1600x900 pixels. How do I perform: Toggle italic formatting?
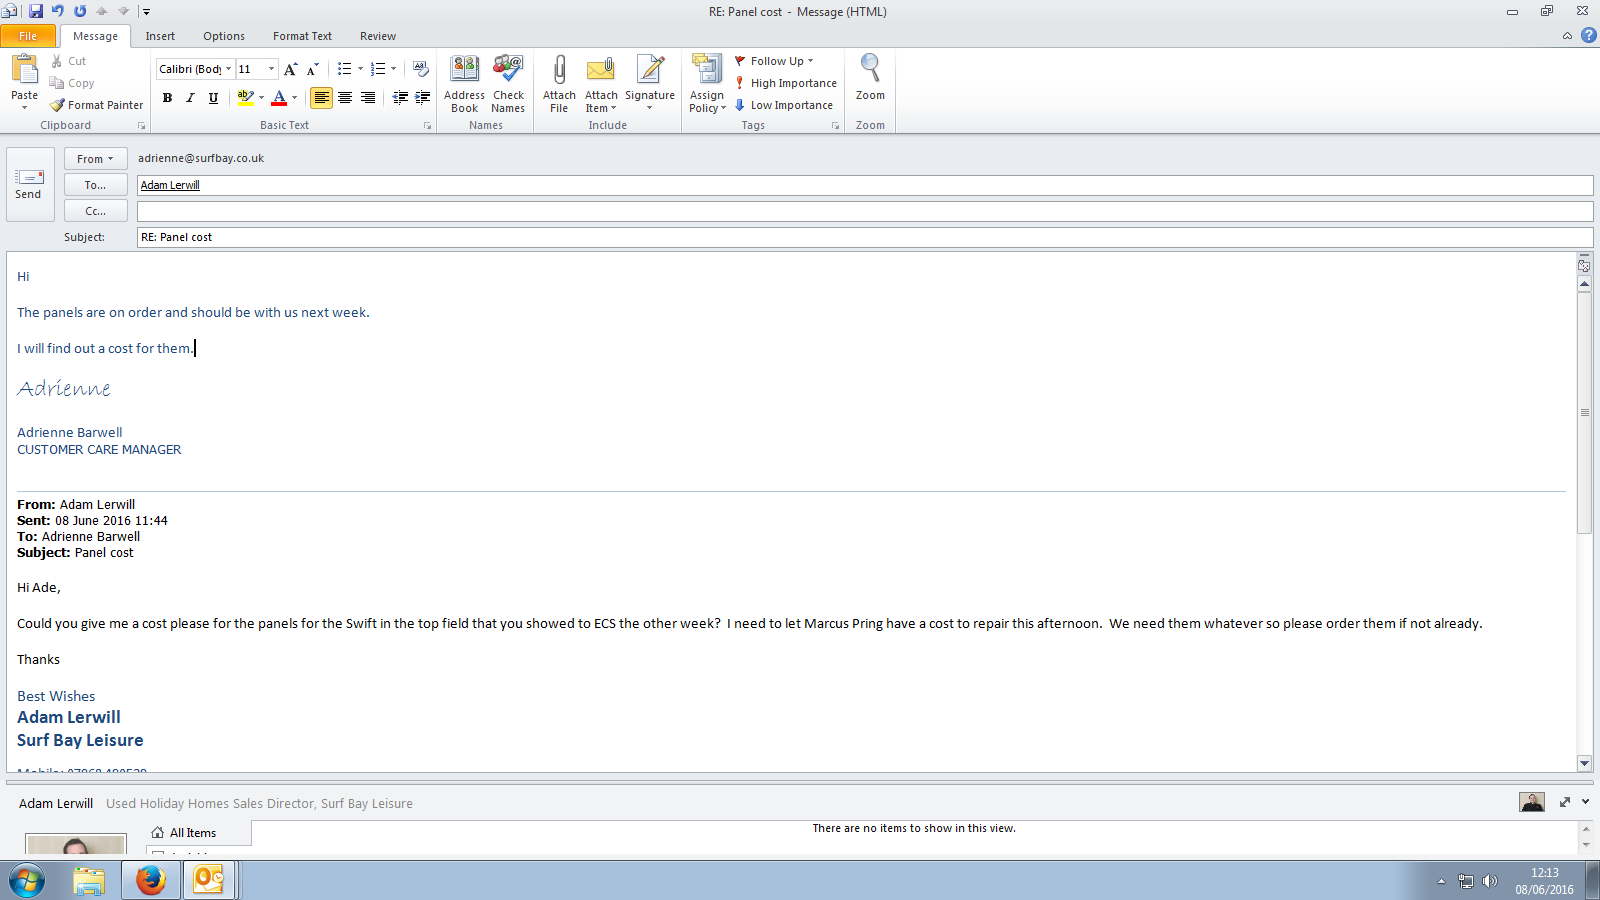[190, 97]
